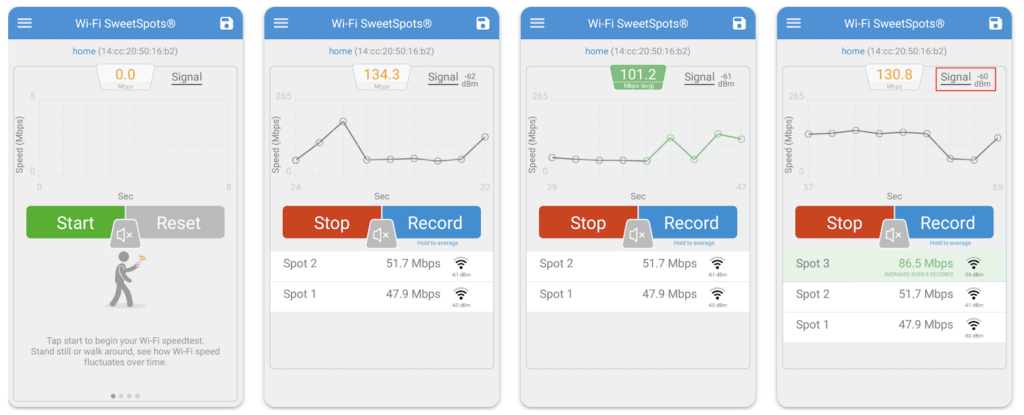The width and height of the screenshot is (1024, 415).
Task: Open hamburger menu on the 134.3 Mbps screen
Action: (281, 23)
